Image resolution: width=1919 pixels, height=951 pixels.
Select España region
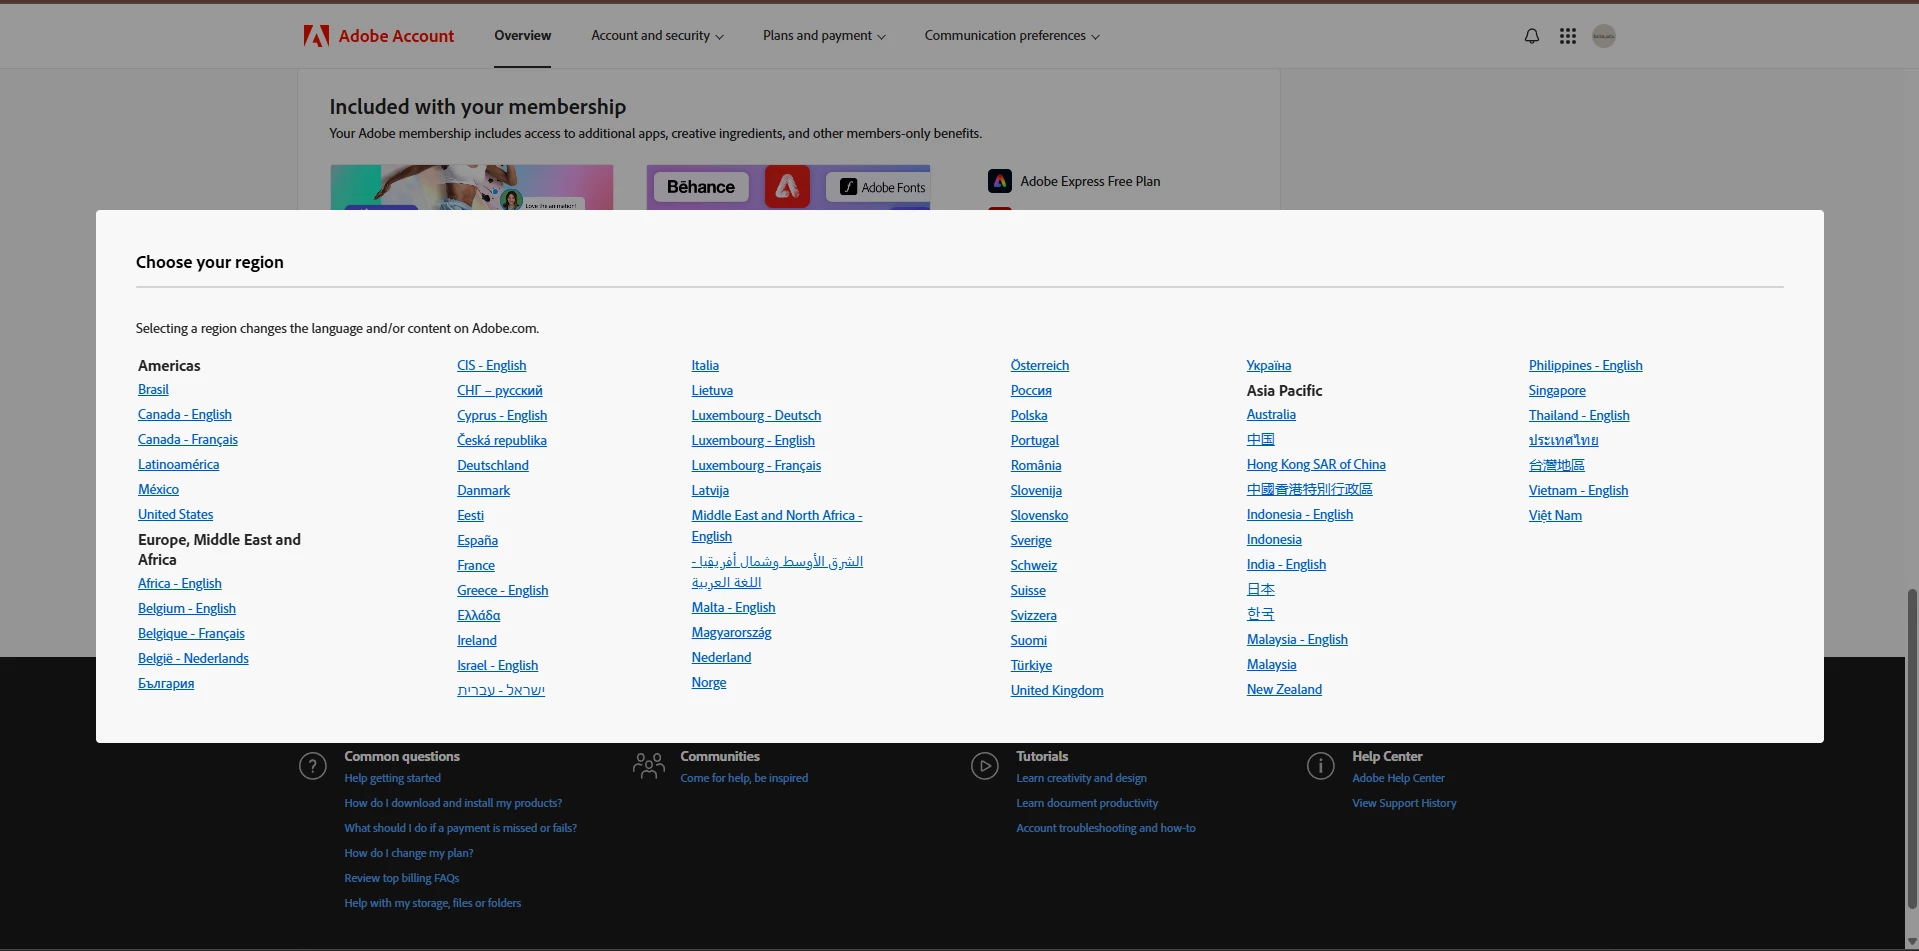pos(477,541)
